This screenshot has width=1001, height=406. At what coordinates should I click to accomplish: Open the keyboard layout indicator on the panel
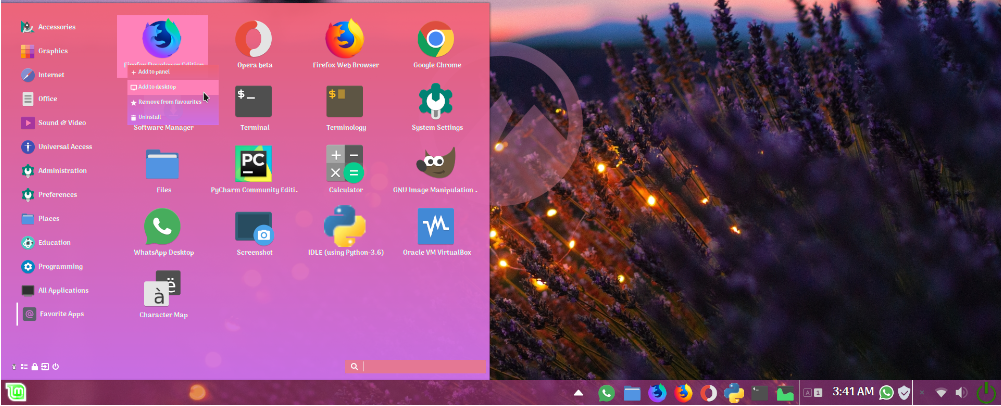click(813, 393)
